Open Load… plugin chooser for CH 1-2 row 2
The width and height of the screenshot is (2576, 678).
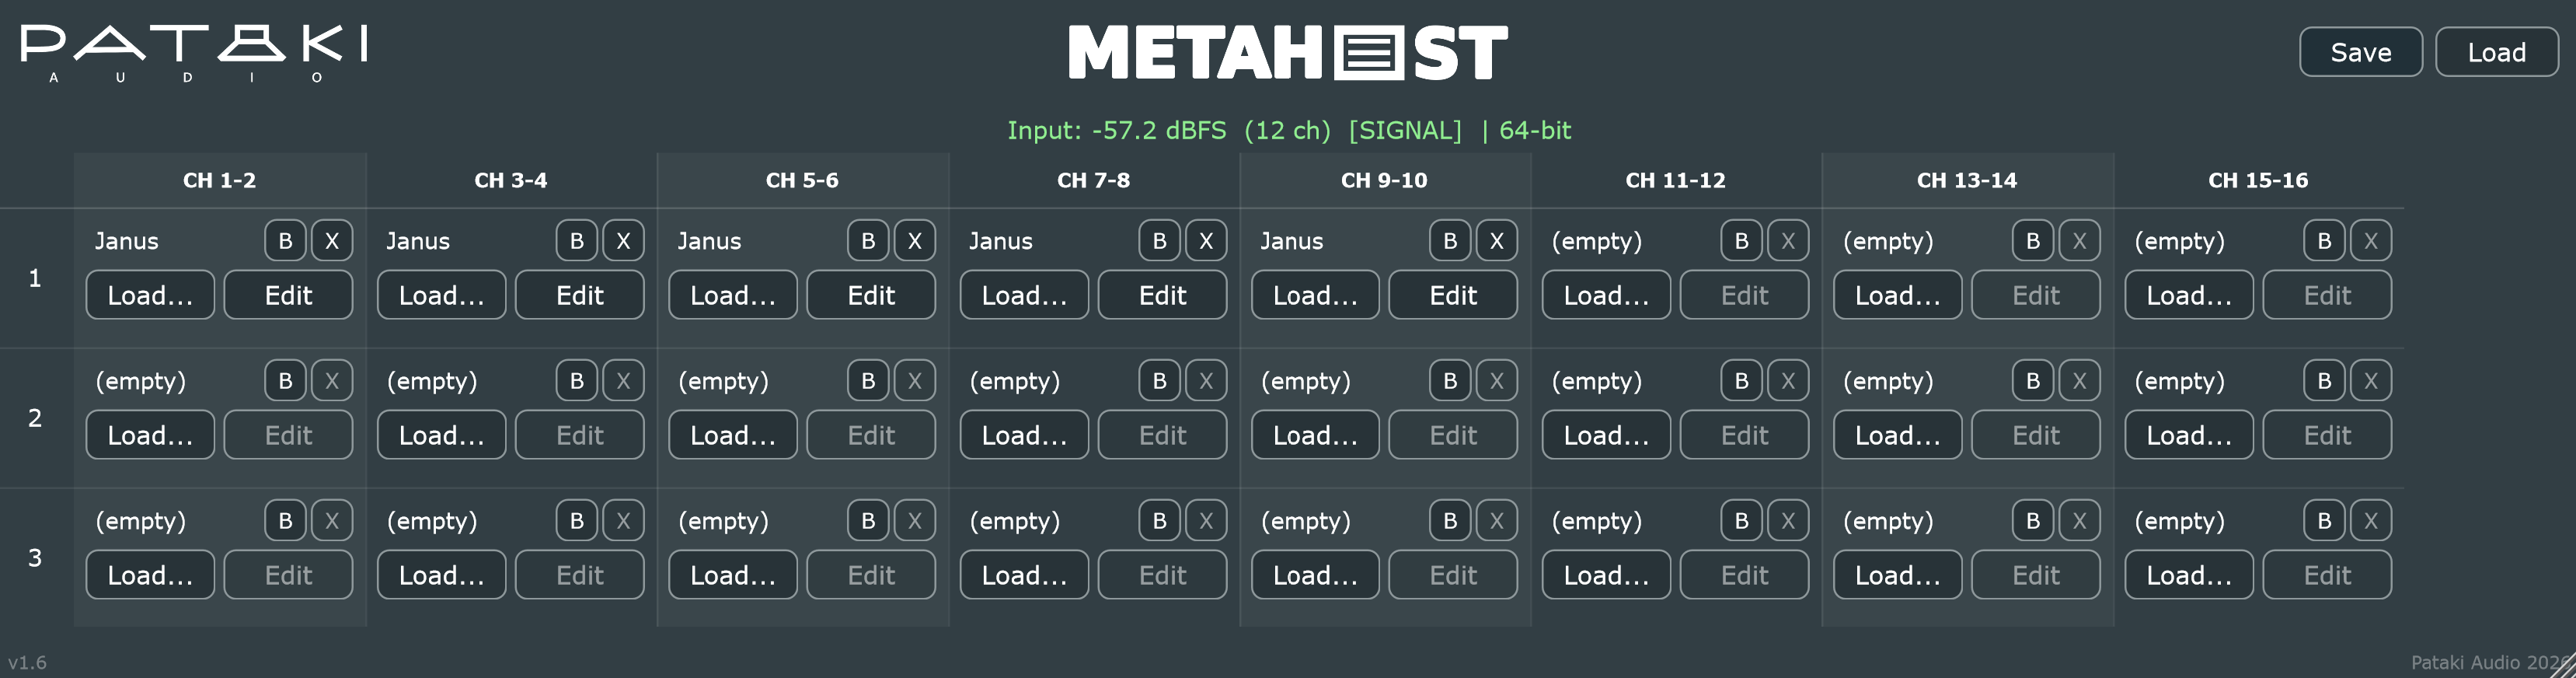150,435
